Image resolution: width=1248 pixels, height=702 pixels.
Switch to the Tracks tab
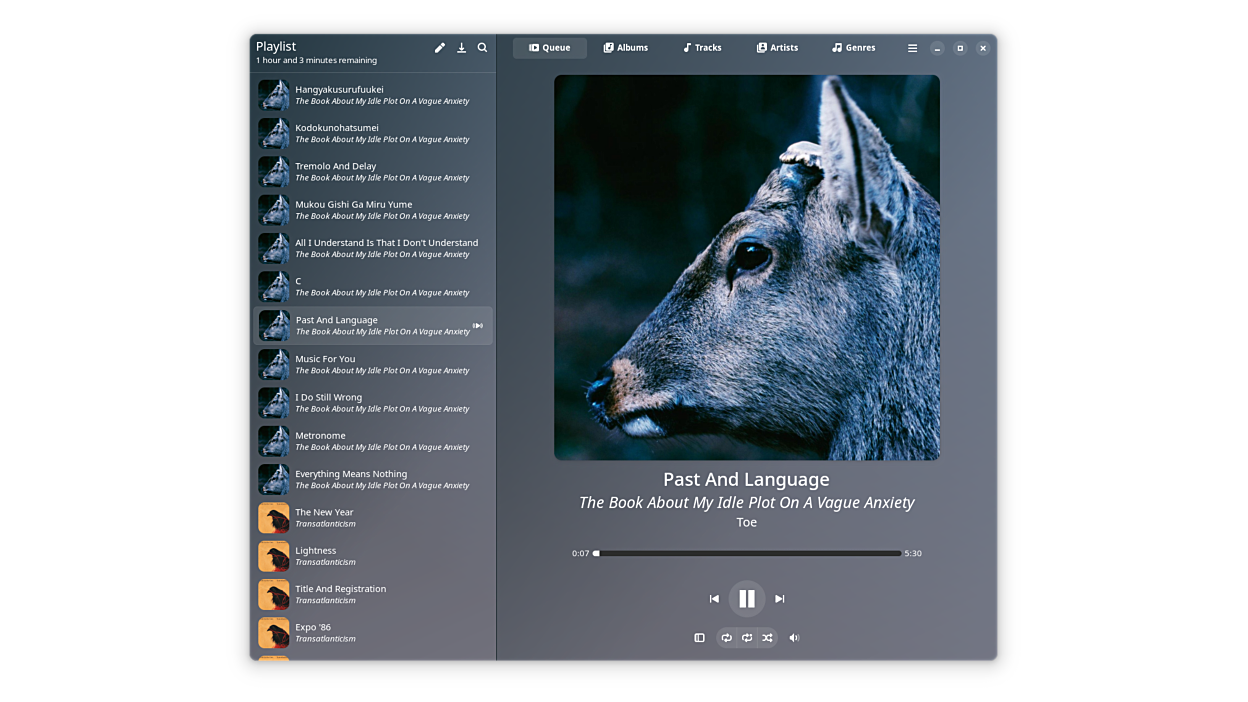[702, 48]
